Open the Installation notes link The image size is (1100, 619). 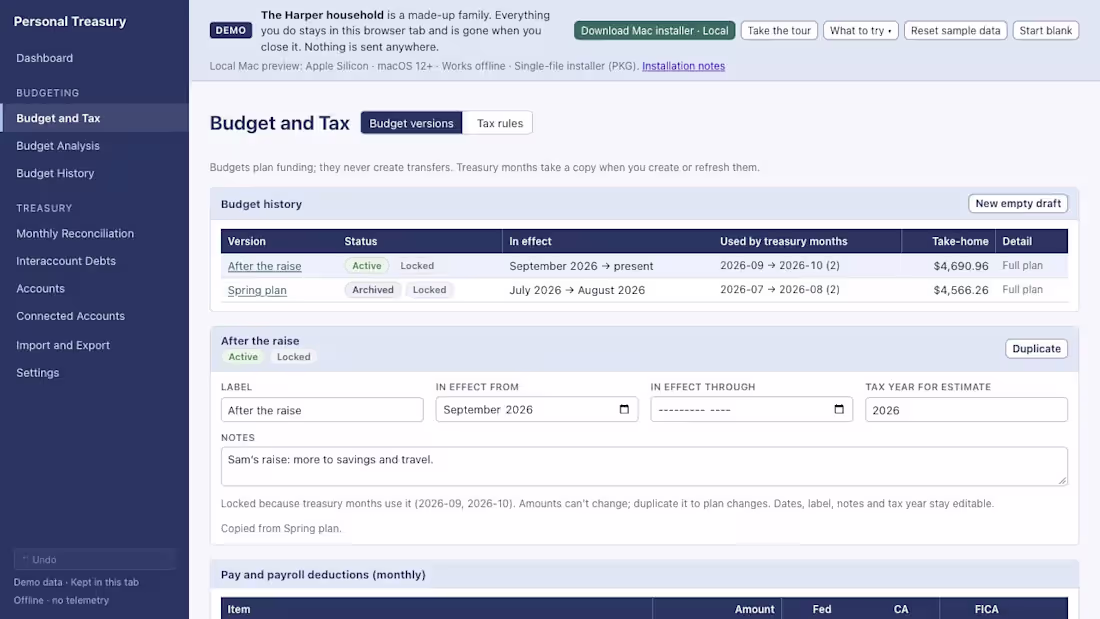coord(683,66)
